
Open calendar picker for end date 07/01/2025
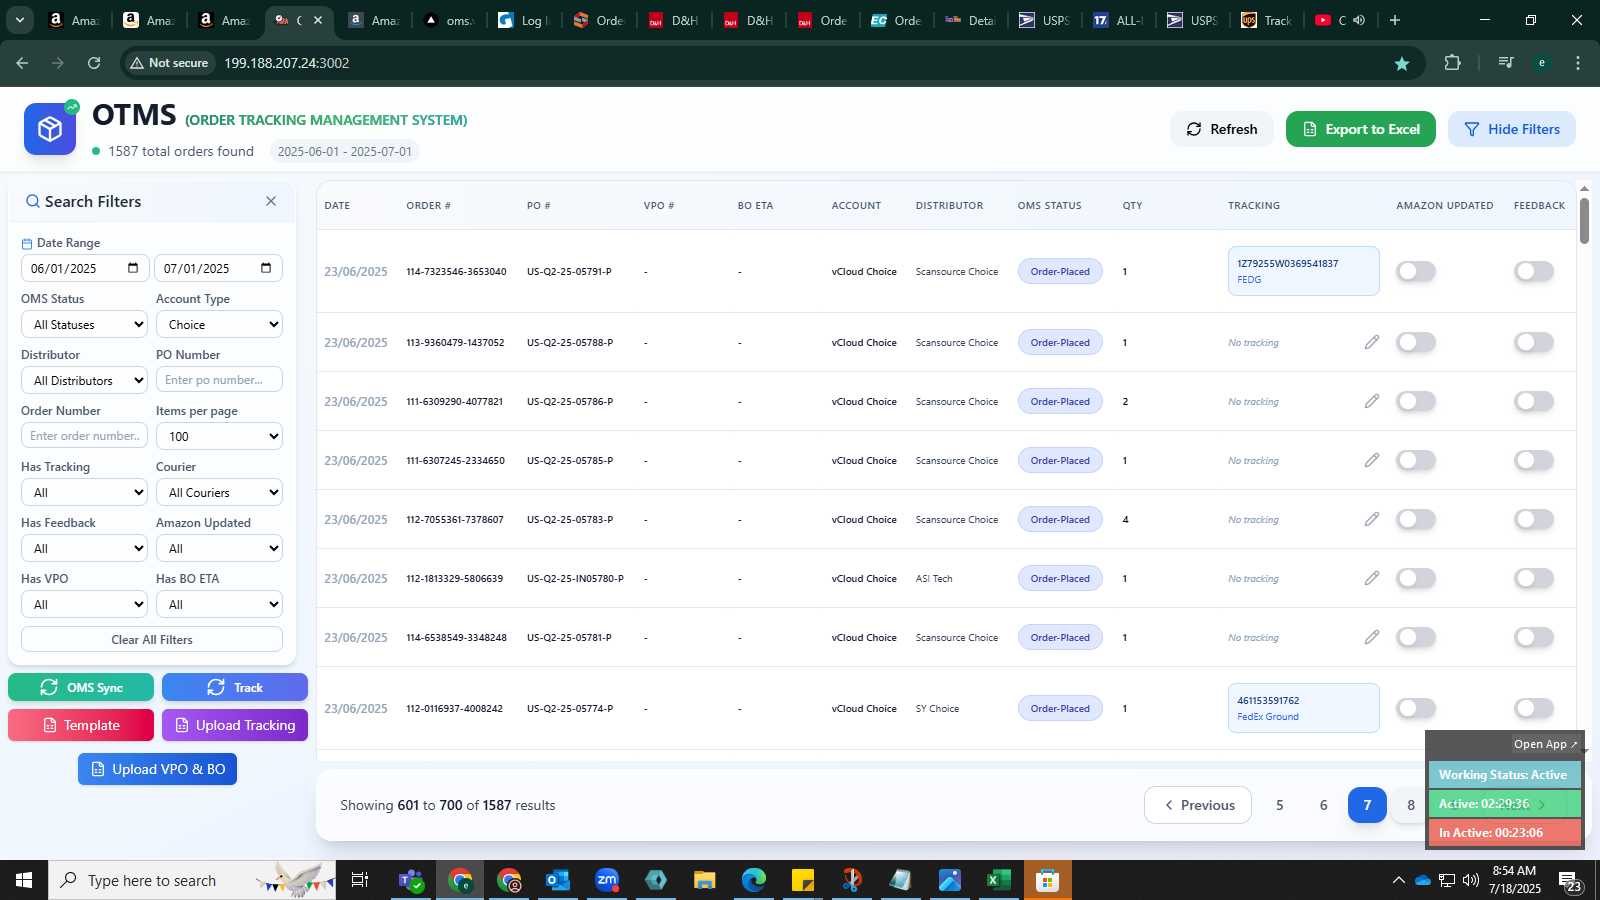click(x=266, y=268)
